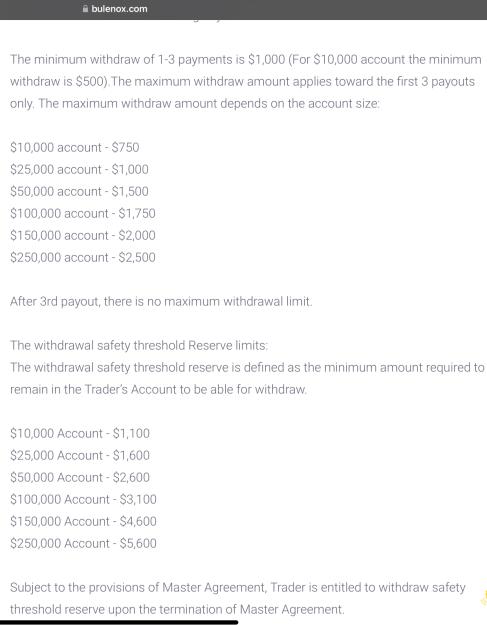
Task: Select the '$25,000 account - $1,000' line
Action: [79, 169]
